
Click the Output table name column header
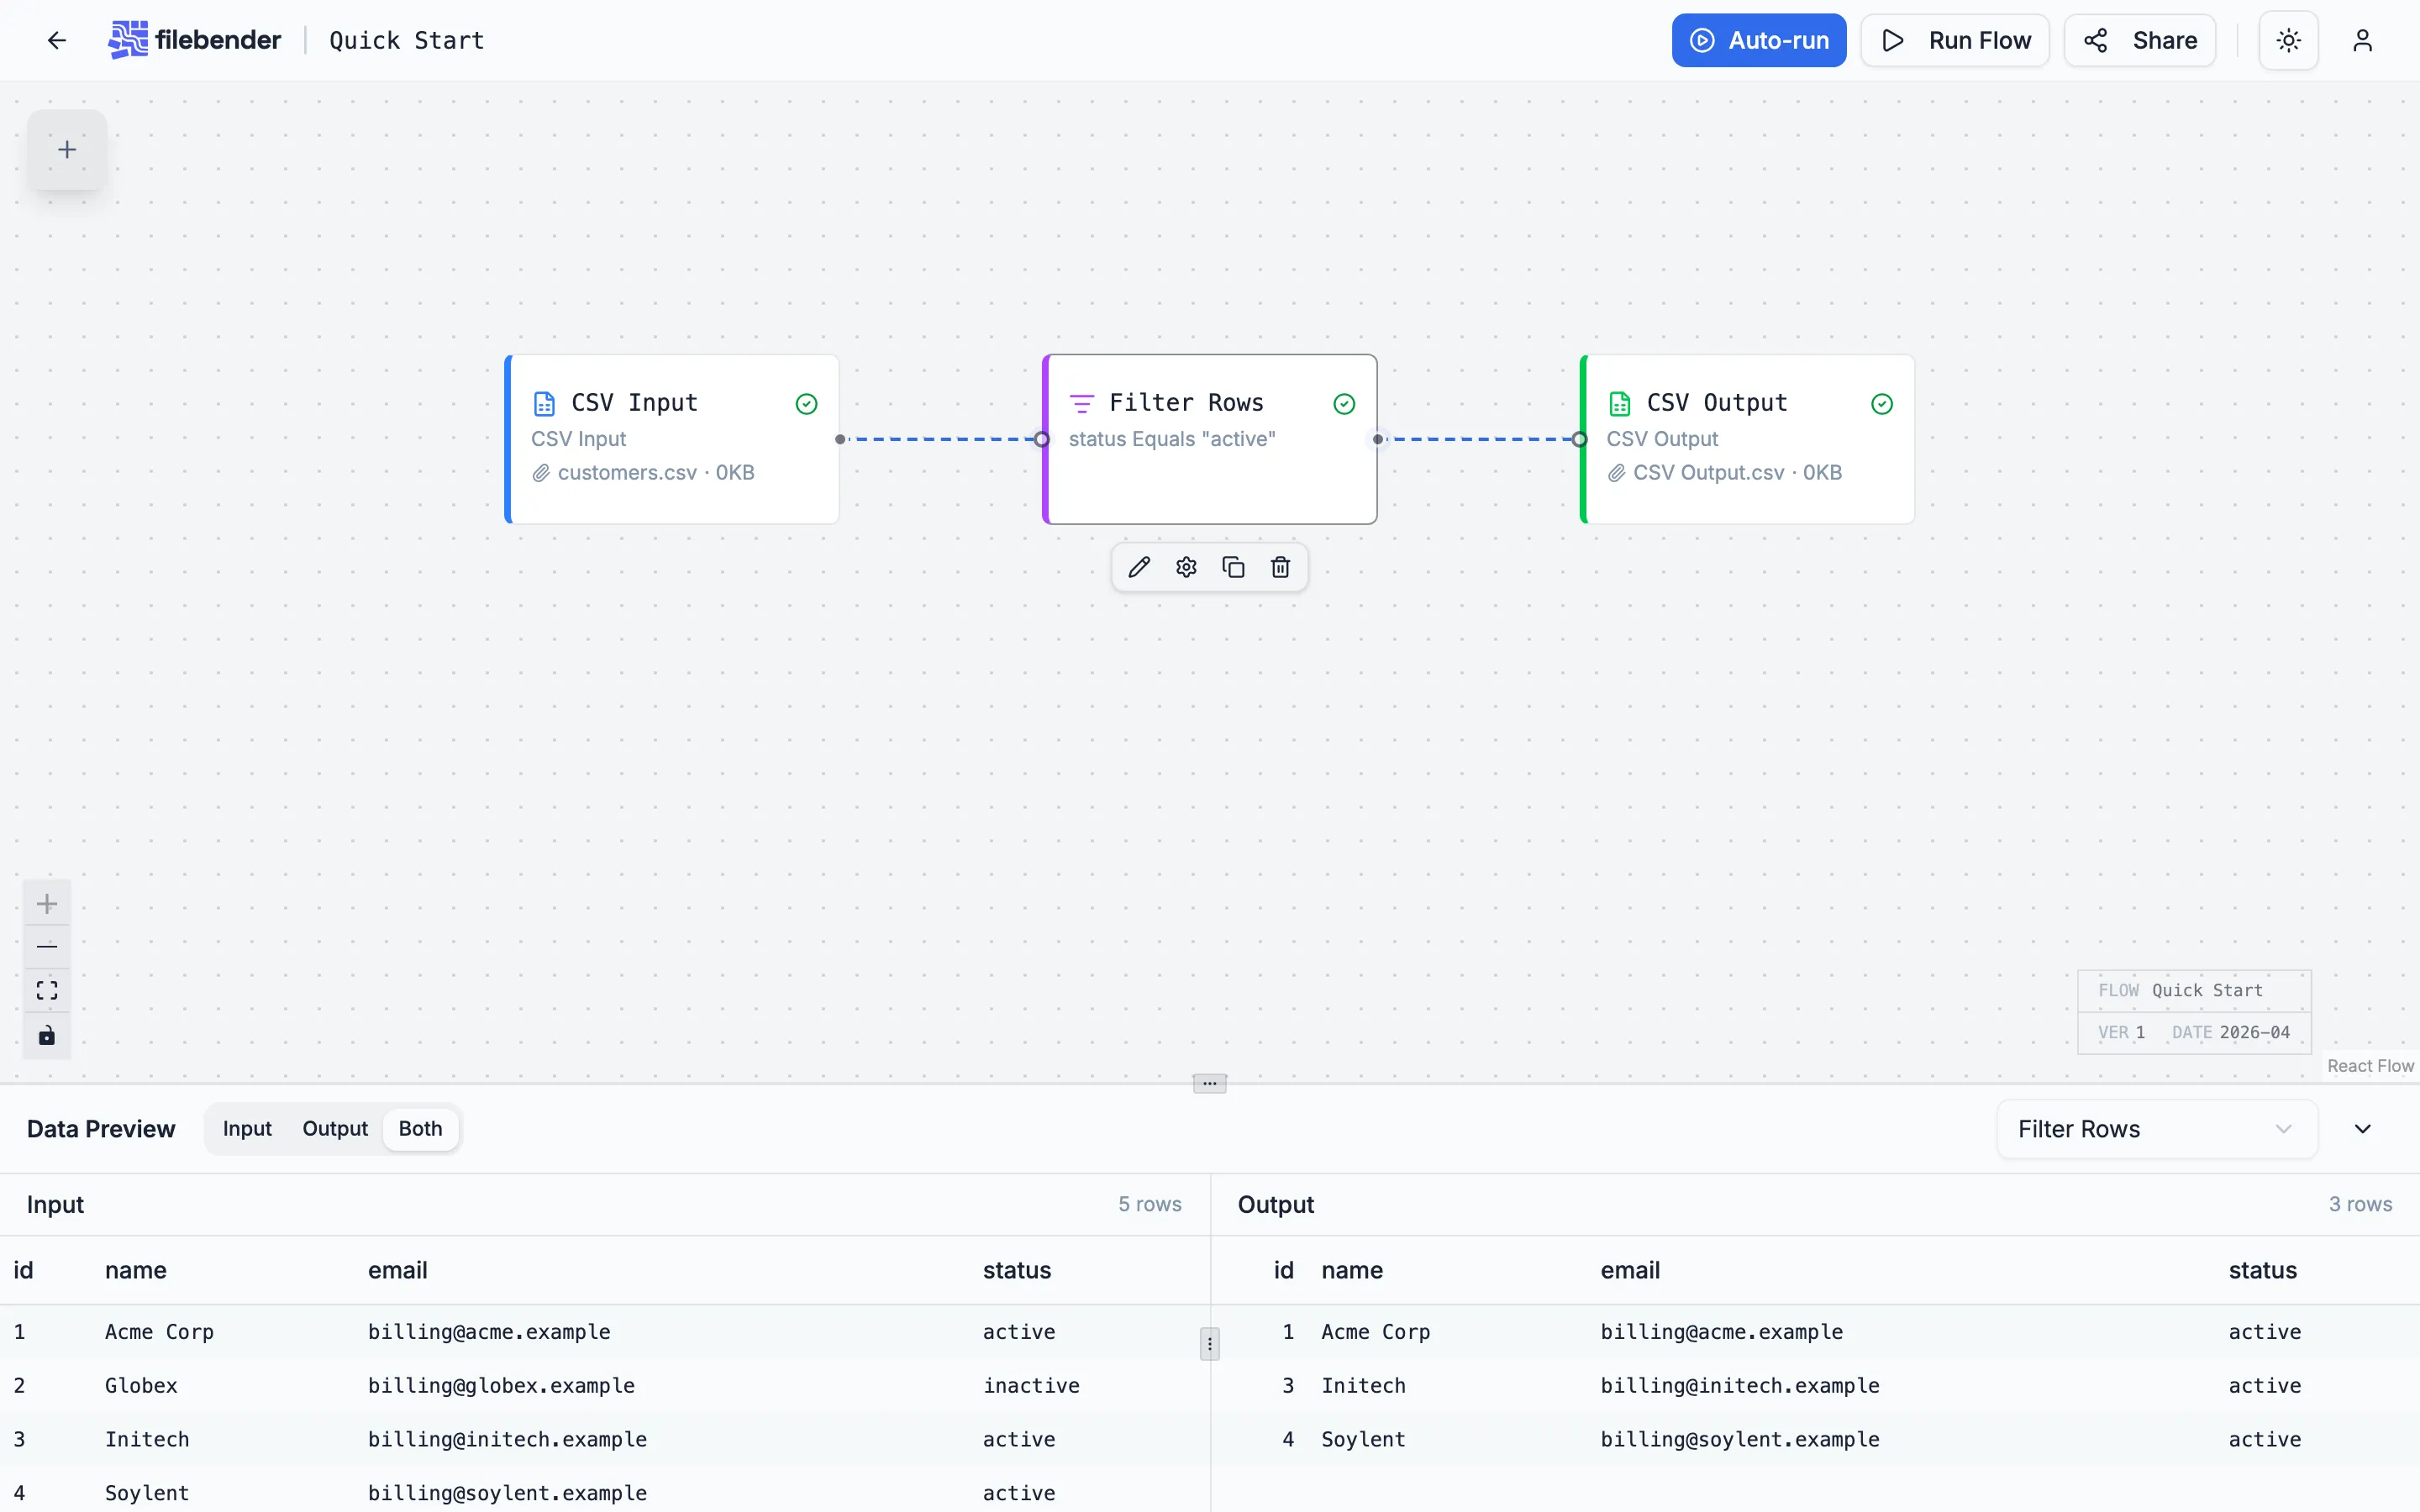coord(1352,1270)
